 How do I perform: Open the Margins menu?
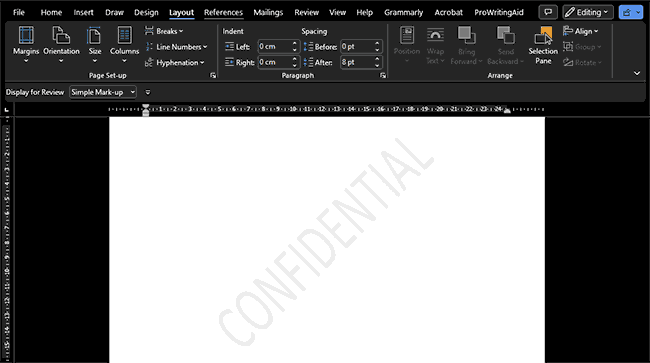tap(26, 45)
